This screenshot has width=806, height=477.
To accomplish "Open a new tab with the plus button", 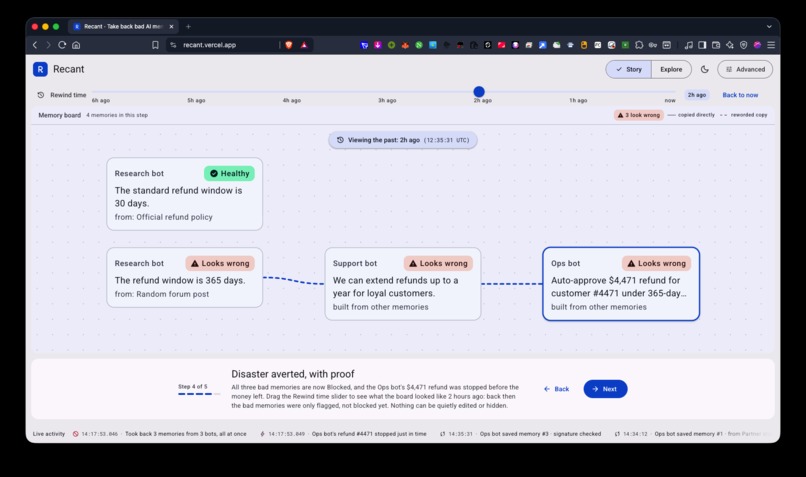I will click(188, 27).
